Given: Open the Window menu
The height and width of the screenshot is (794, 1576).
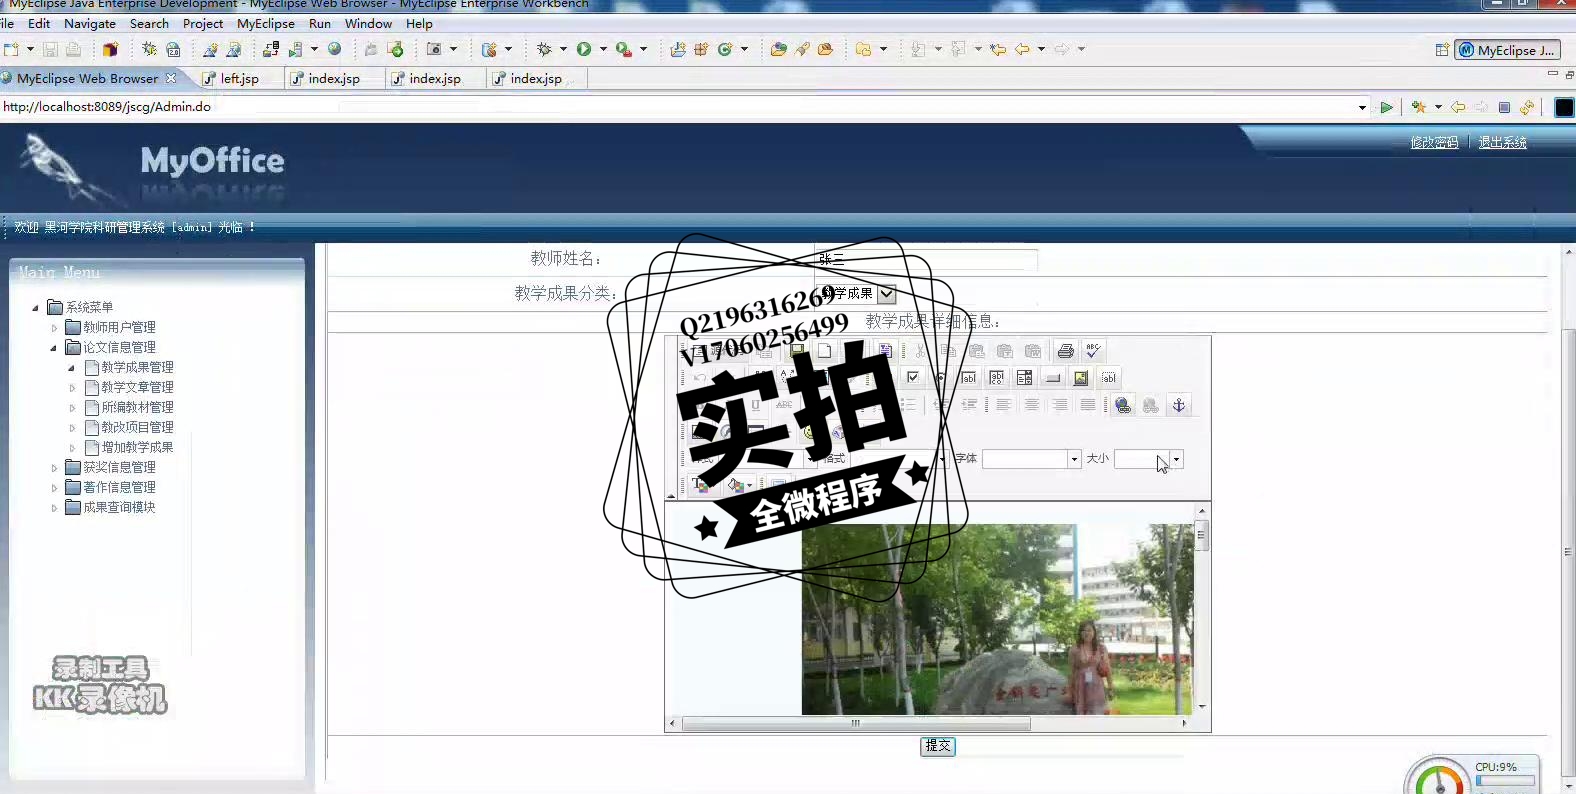Looking at the screenshot, I should 368,23.
